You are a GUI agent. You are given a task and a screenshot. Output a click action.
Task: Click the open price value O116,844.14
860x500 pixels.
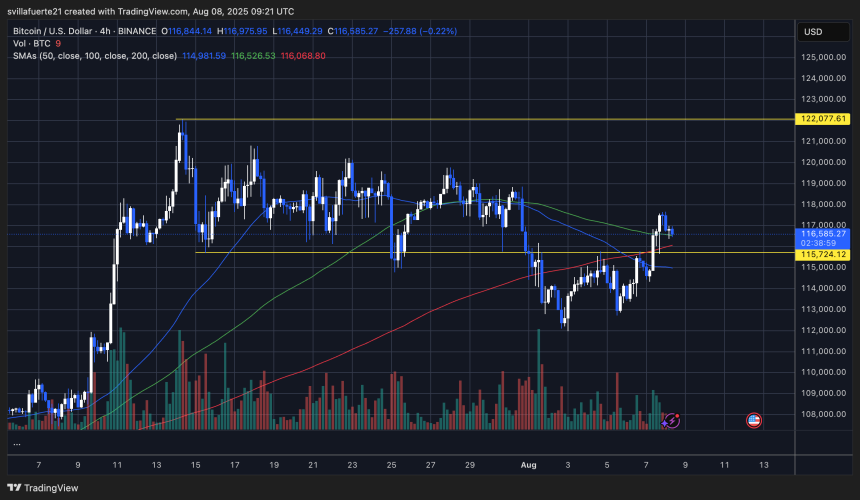[x=186, y=31]
